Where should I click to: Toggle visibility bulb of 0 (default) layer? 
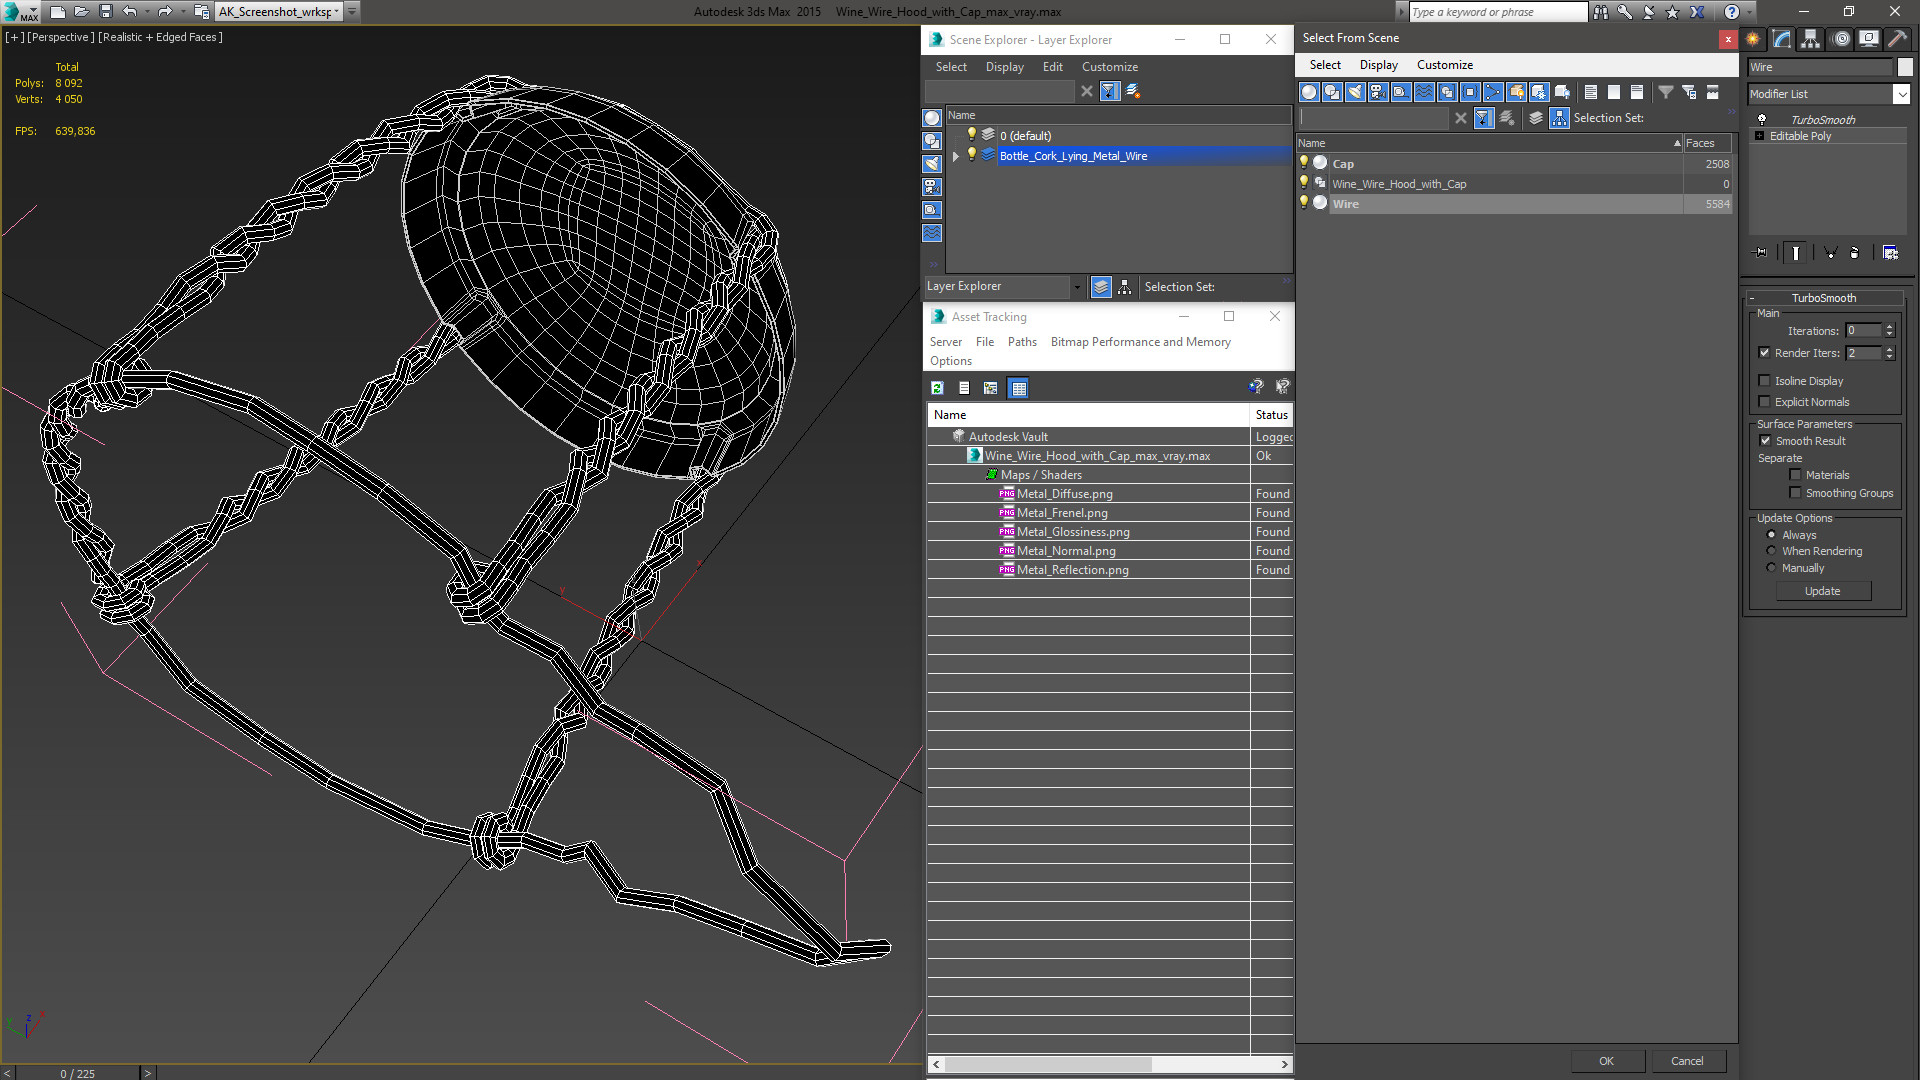(x=971, y=134)
